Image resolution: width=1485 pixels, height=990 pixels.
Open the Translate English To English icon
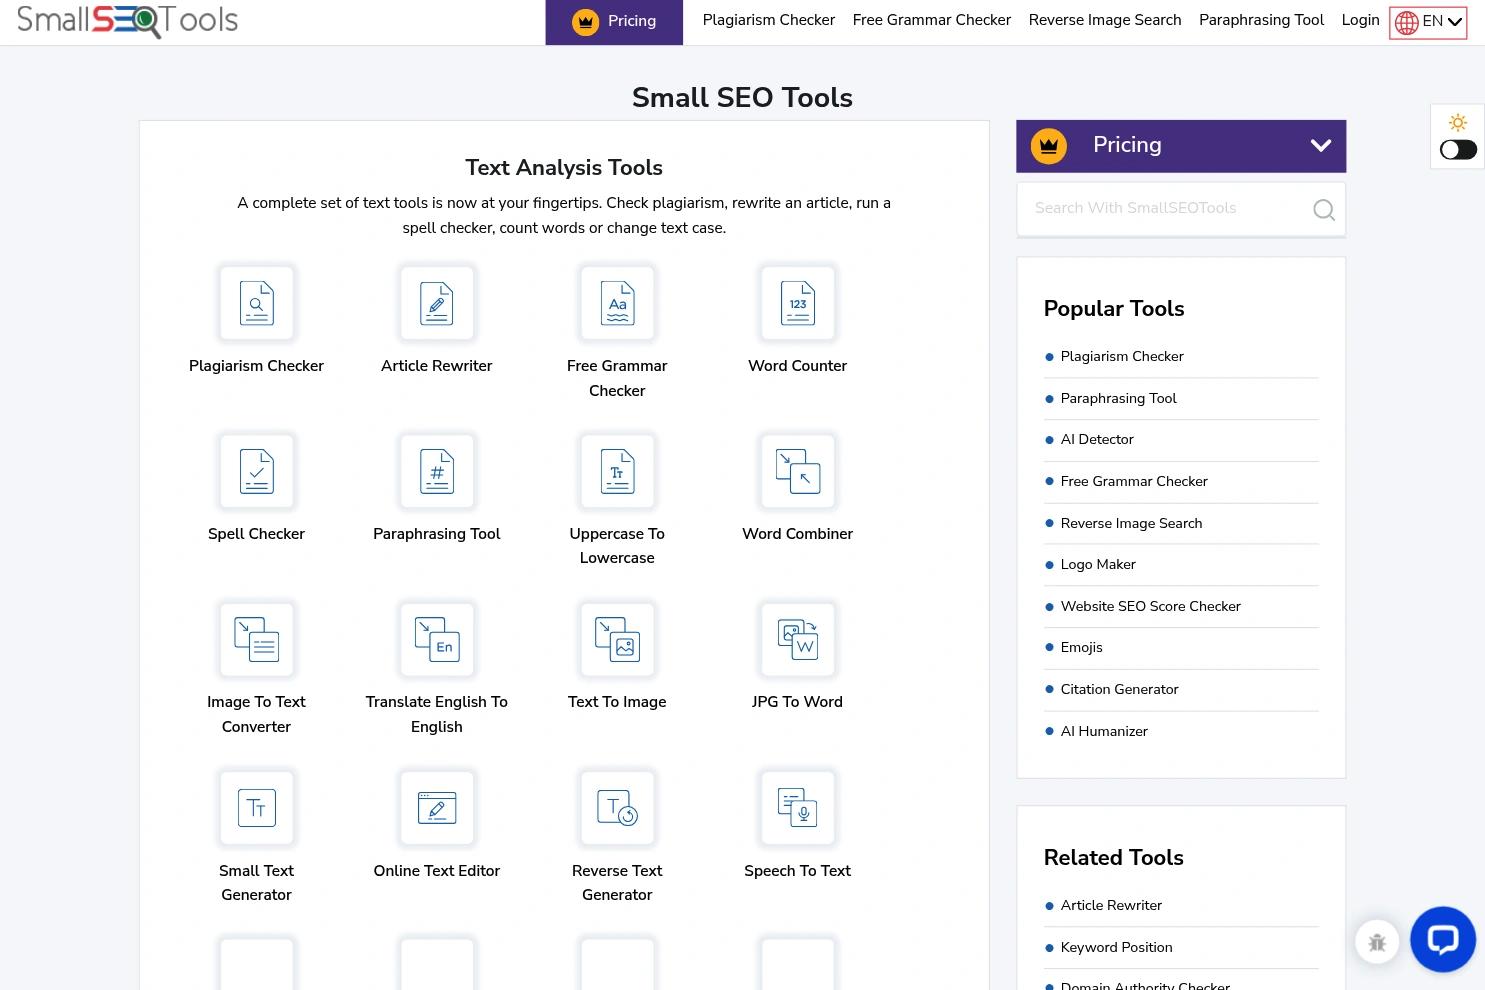coord(437,639)
